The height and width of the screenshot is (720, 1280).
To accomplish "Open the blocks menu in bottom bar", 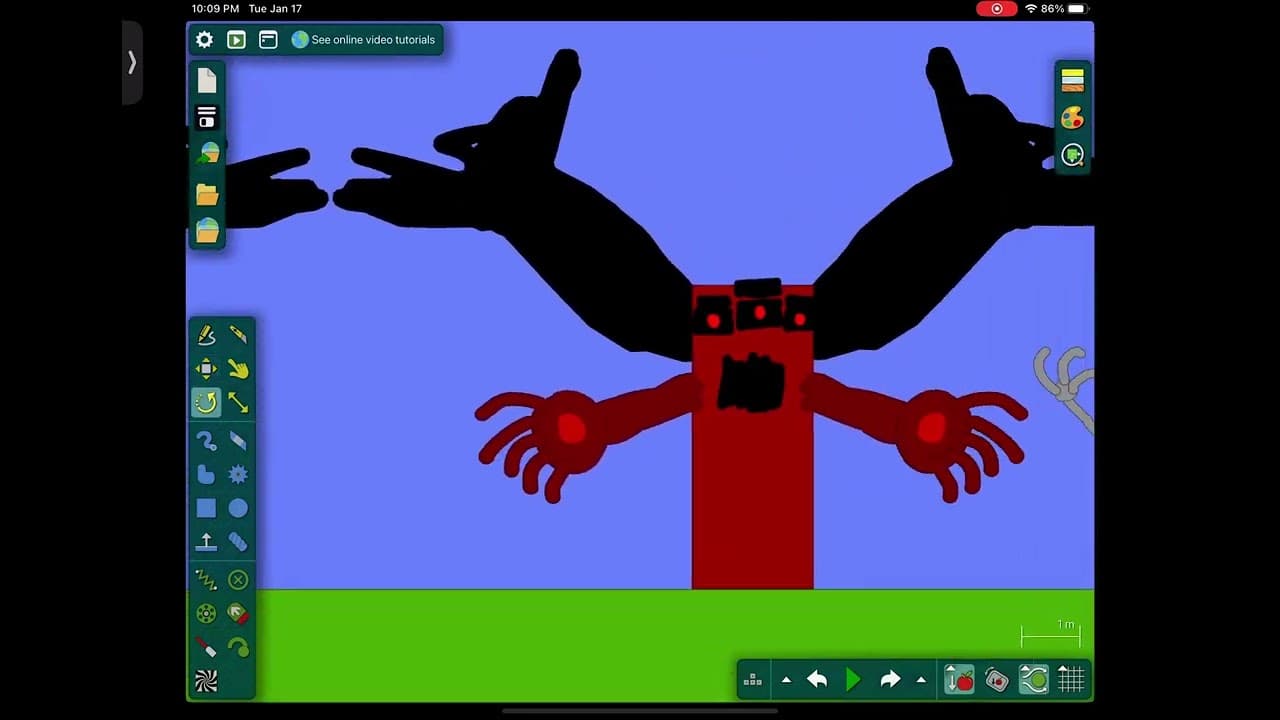I will (753, 680).
